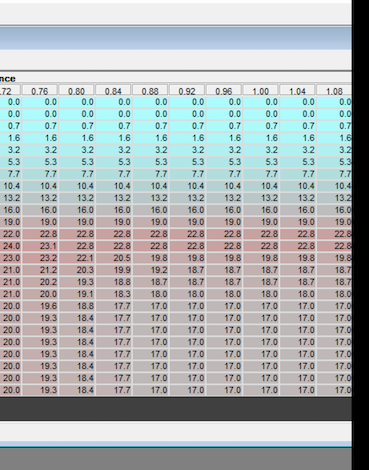Select the 0.92 column header

(x=188, y=90)
